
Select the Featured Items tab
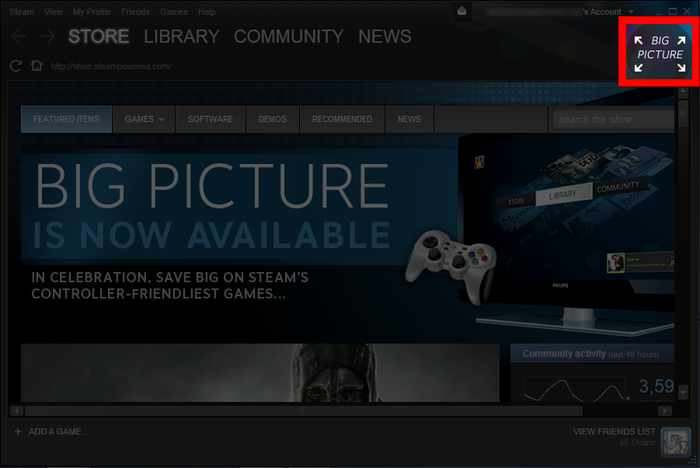(67, 119)
